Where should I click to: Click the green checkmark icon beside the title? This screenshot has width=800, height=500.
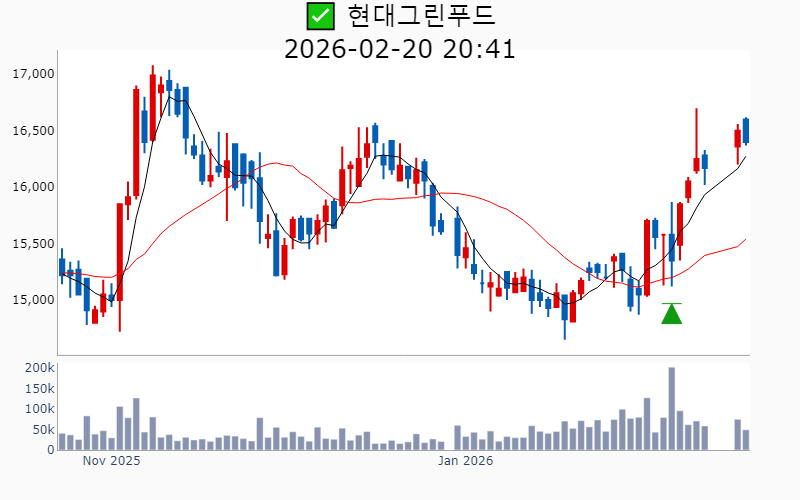pyautogui.click(x=319, y=16)
